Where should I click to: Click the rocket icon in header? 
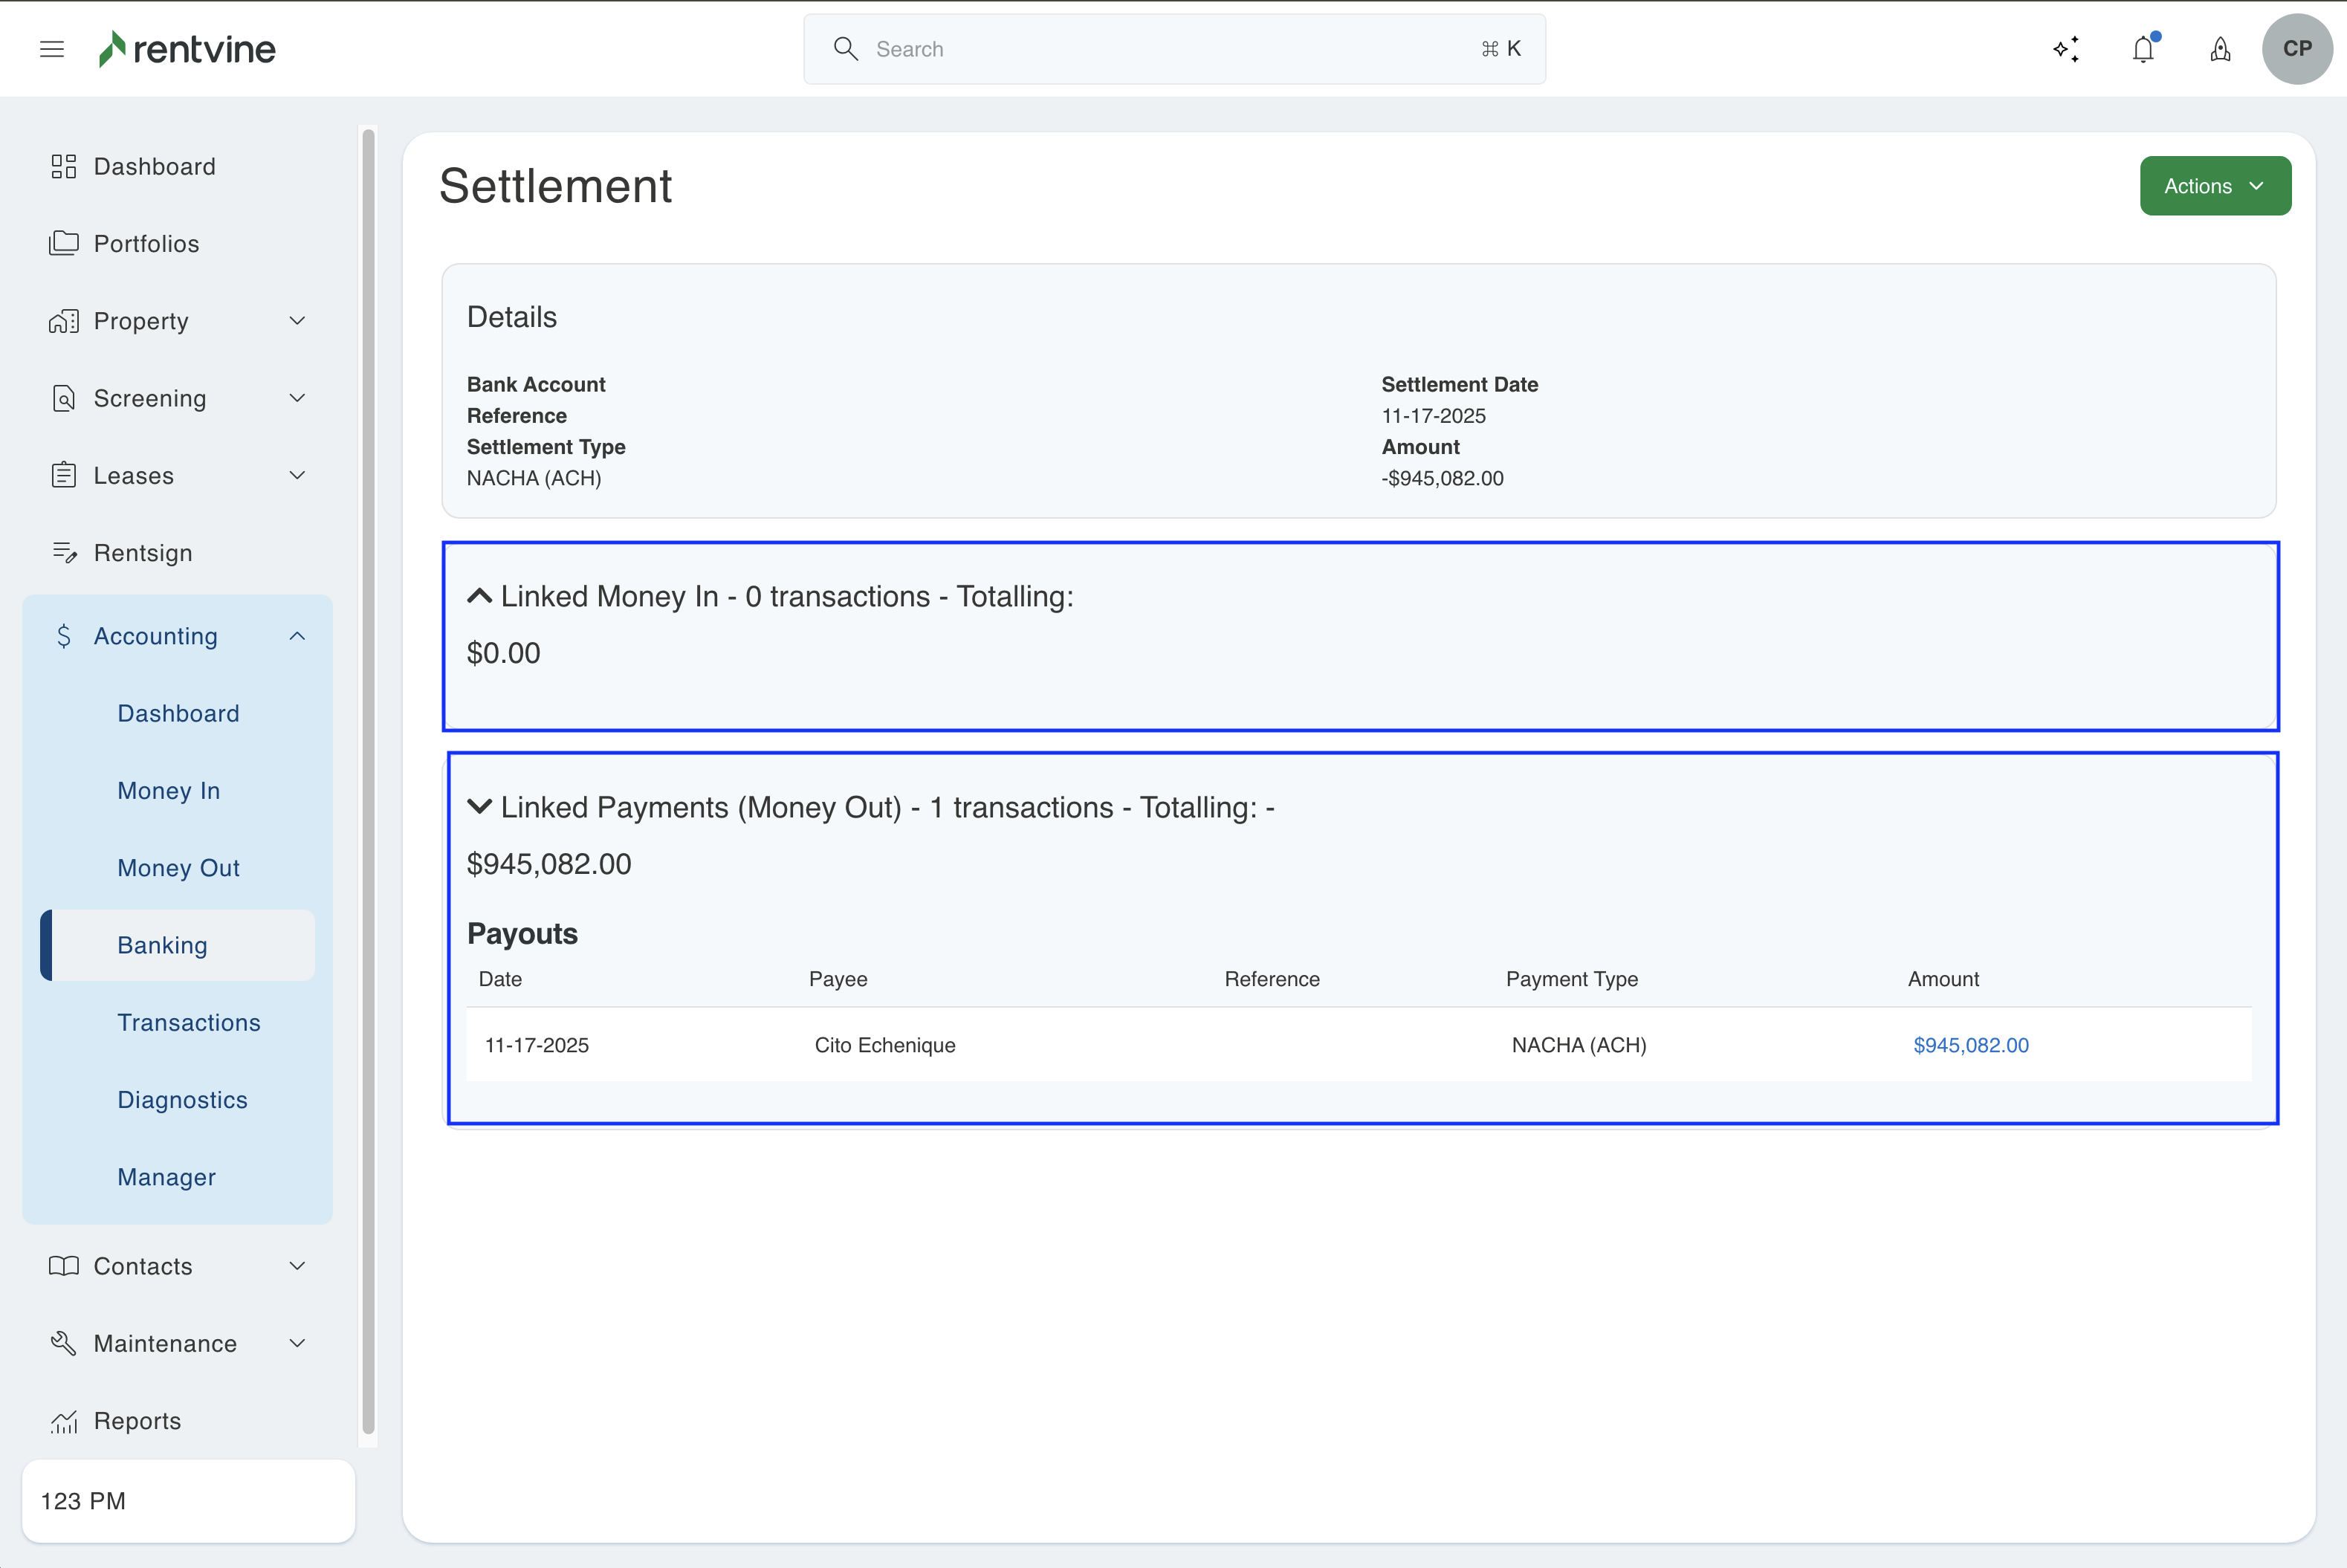pos(2220,49)
